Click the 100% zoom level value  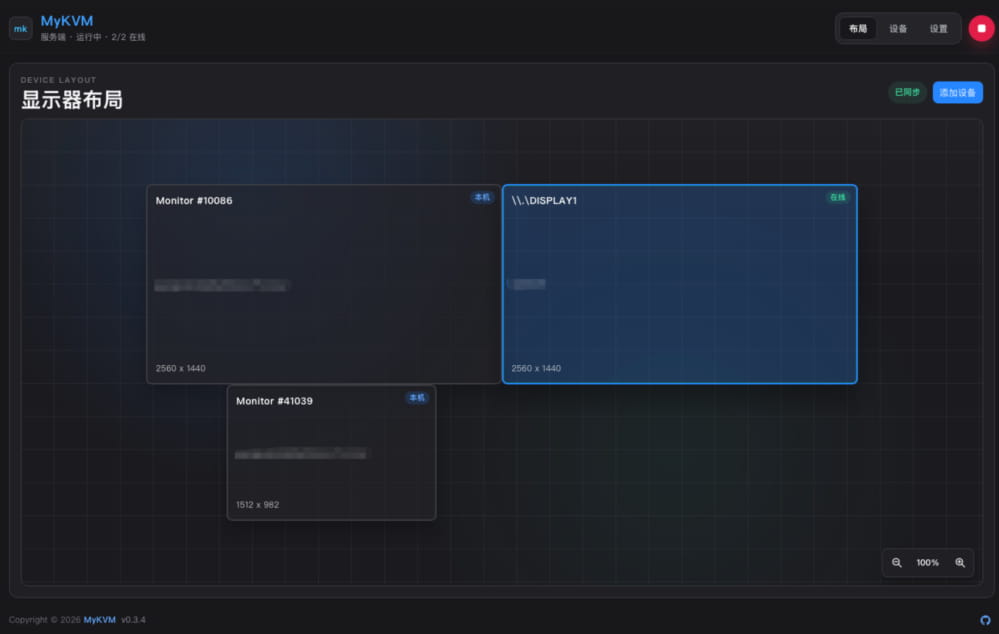click(x=927, y=563)
